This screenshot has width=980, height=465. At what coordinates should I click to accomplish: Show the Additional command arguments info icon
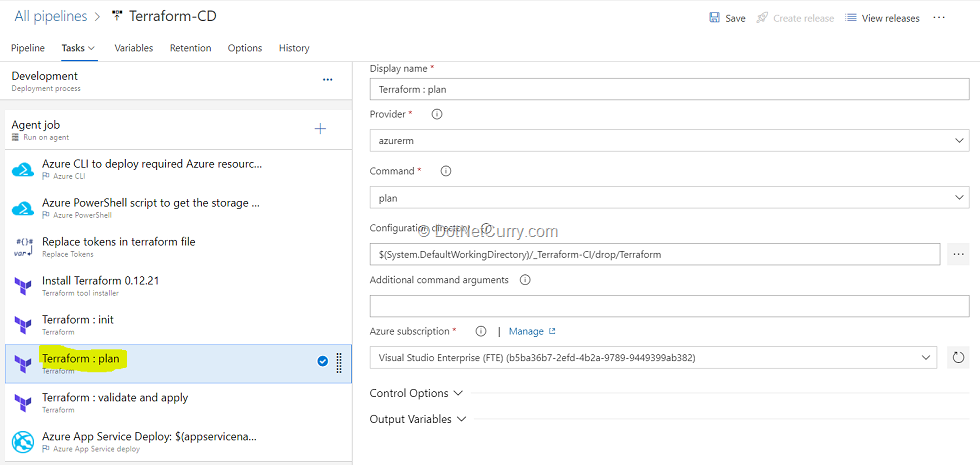525,280
